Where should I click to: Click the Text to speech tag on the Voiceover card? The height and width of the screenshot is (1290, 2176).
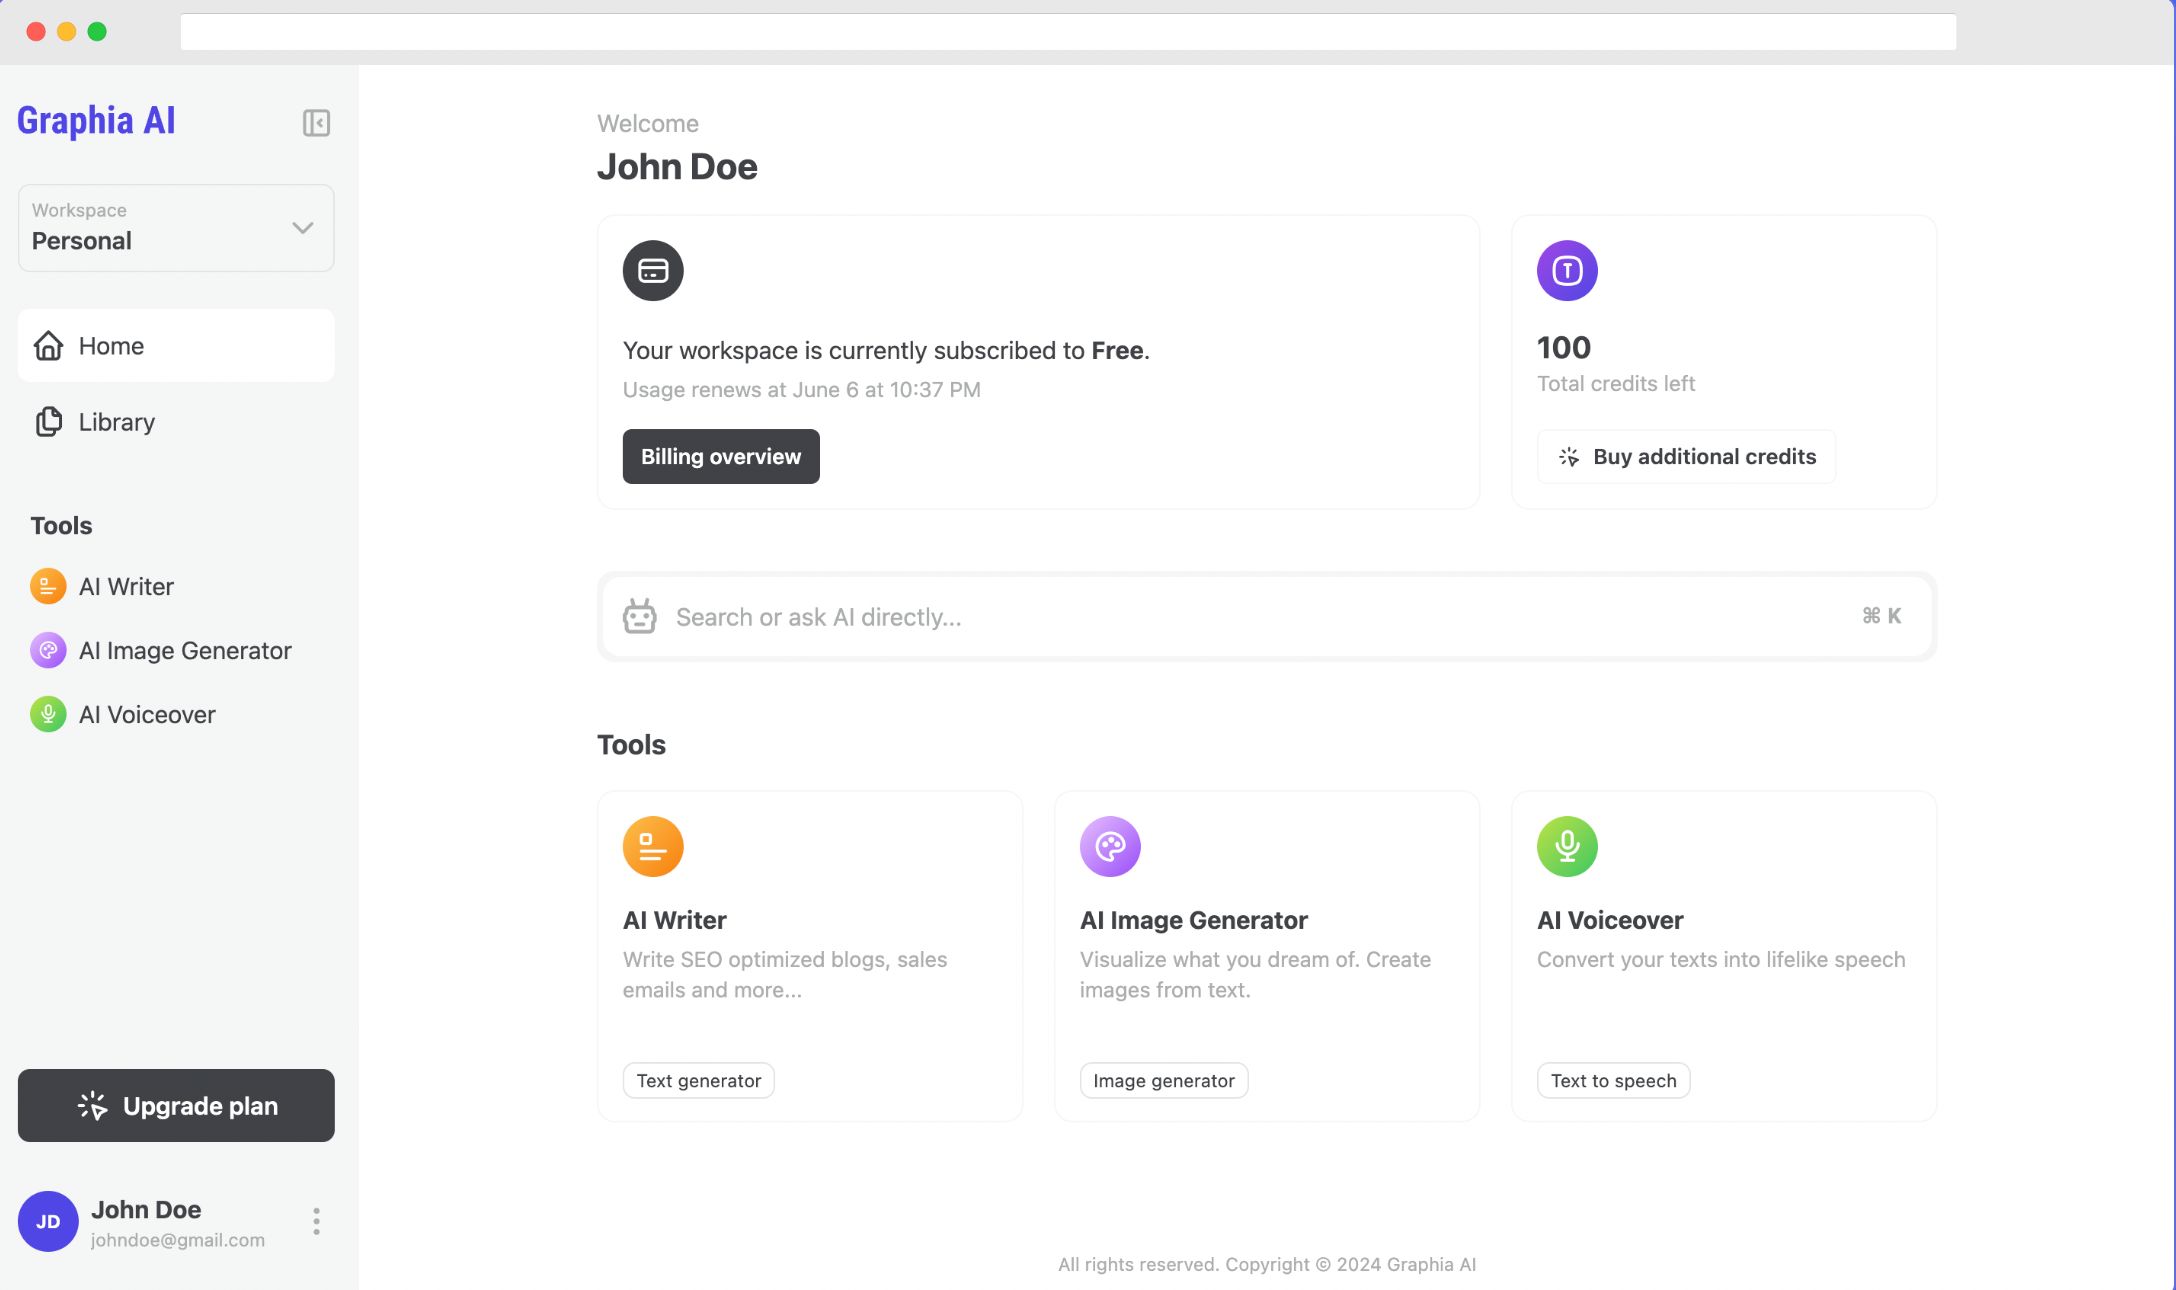(x=1612, y=1080)
